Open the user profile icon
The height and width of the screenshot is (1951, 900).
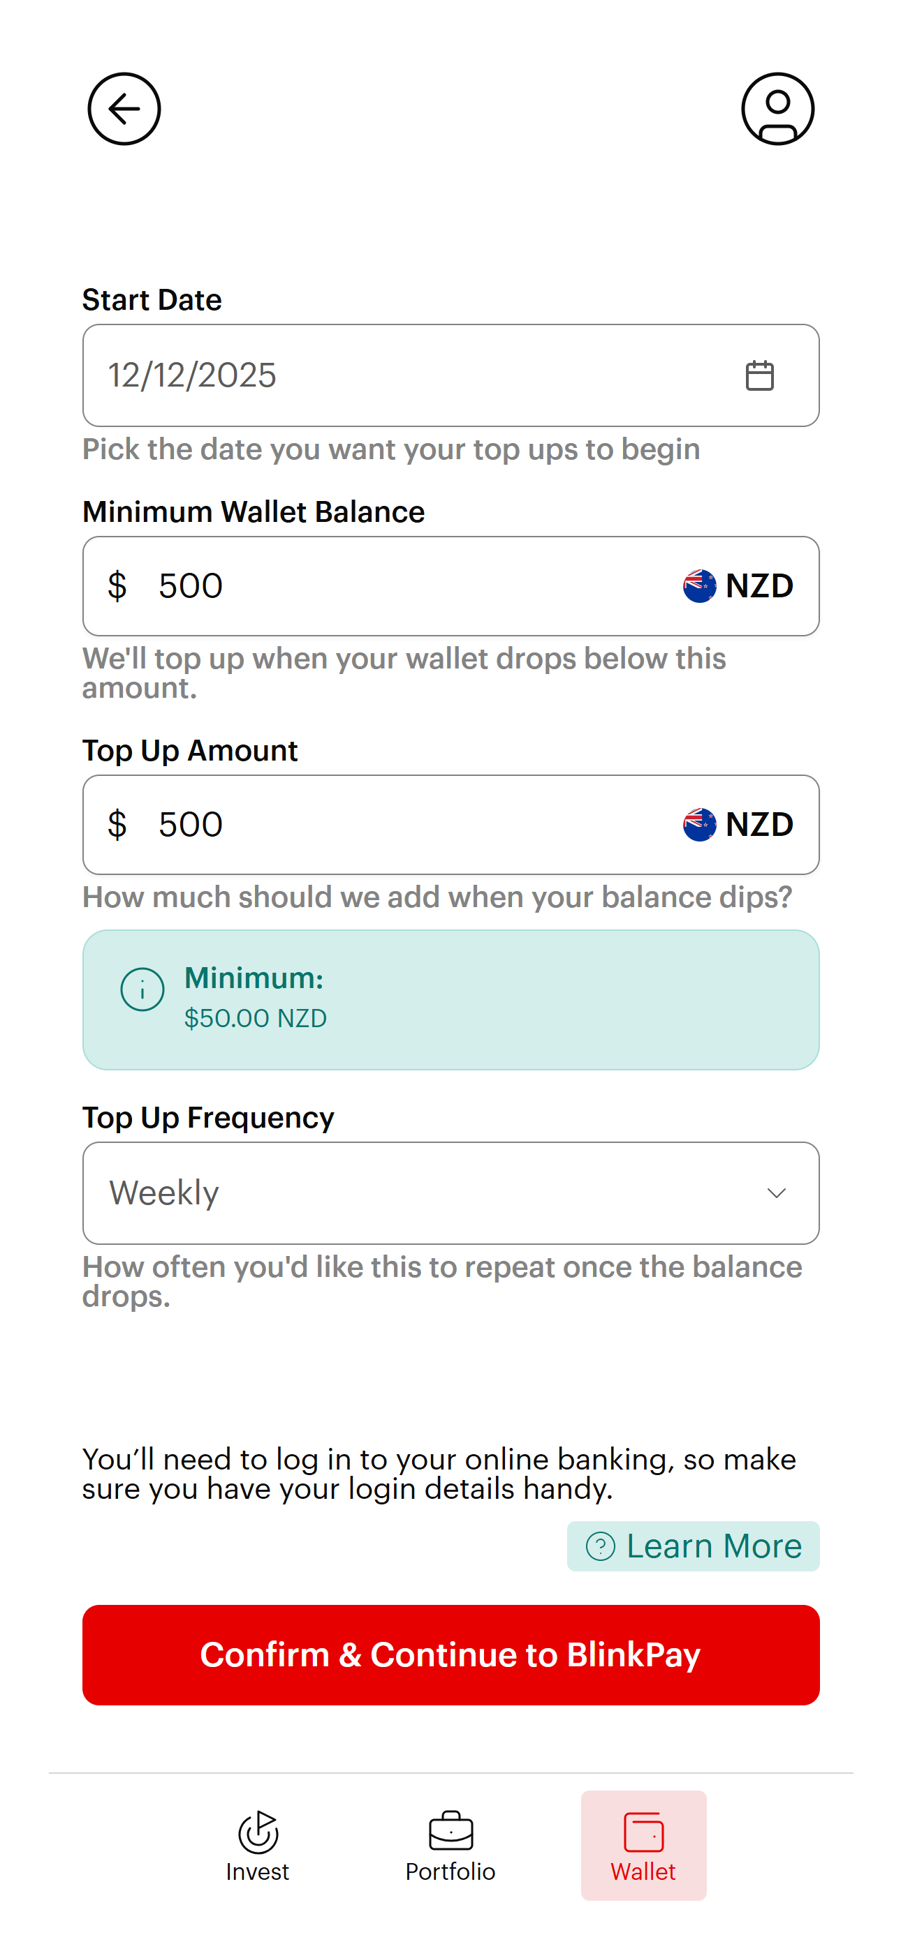click(777, 110)
